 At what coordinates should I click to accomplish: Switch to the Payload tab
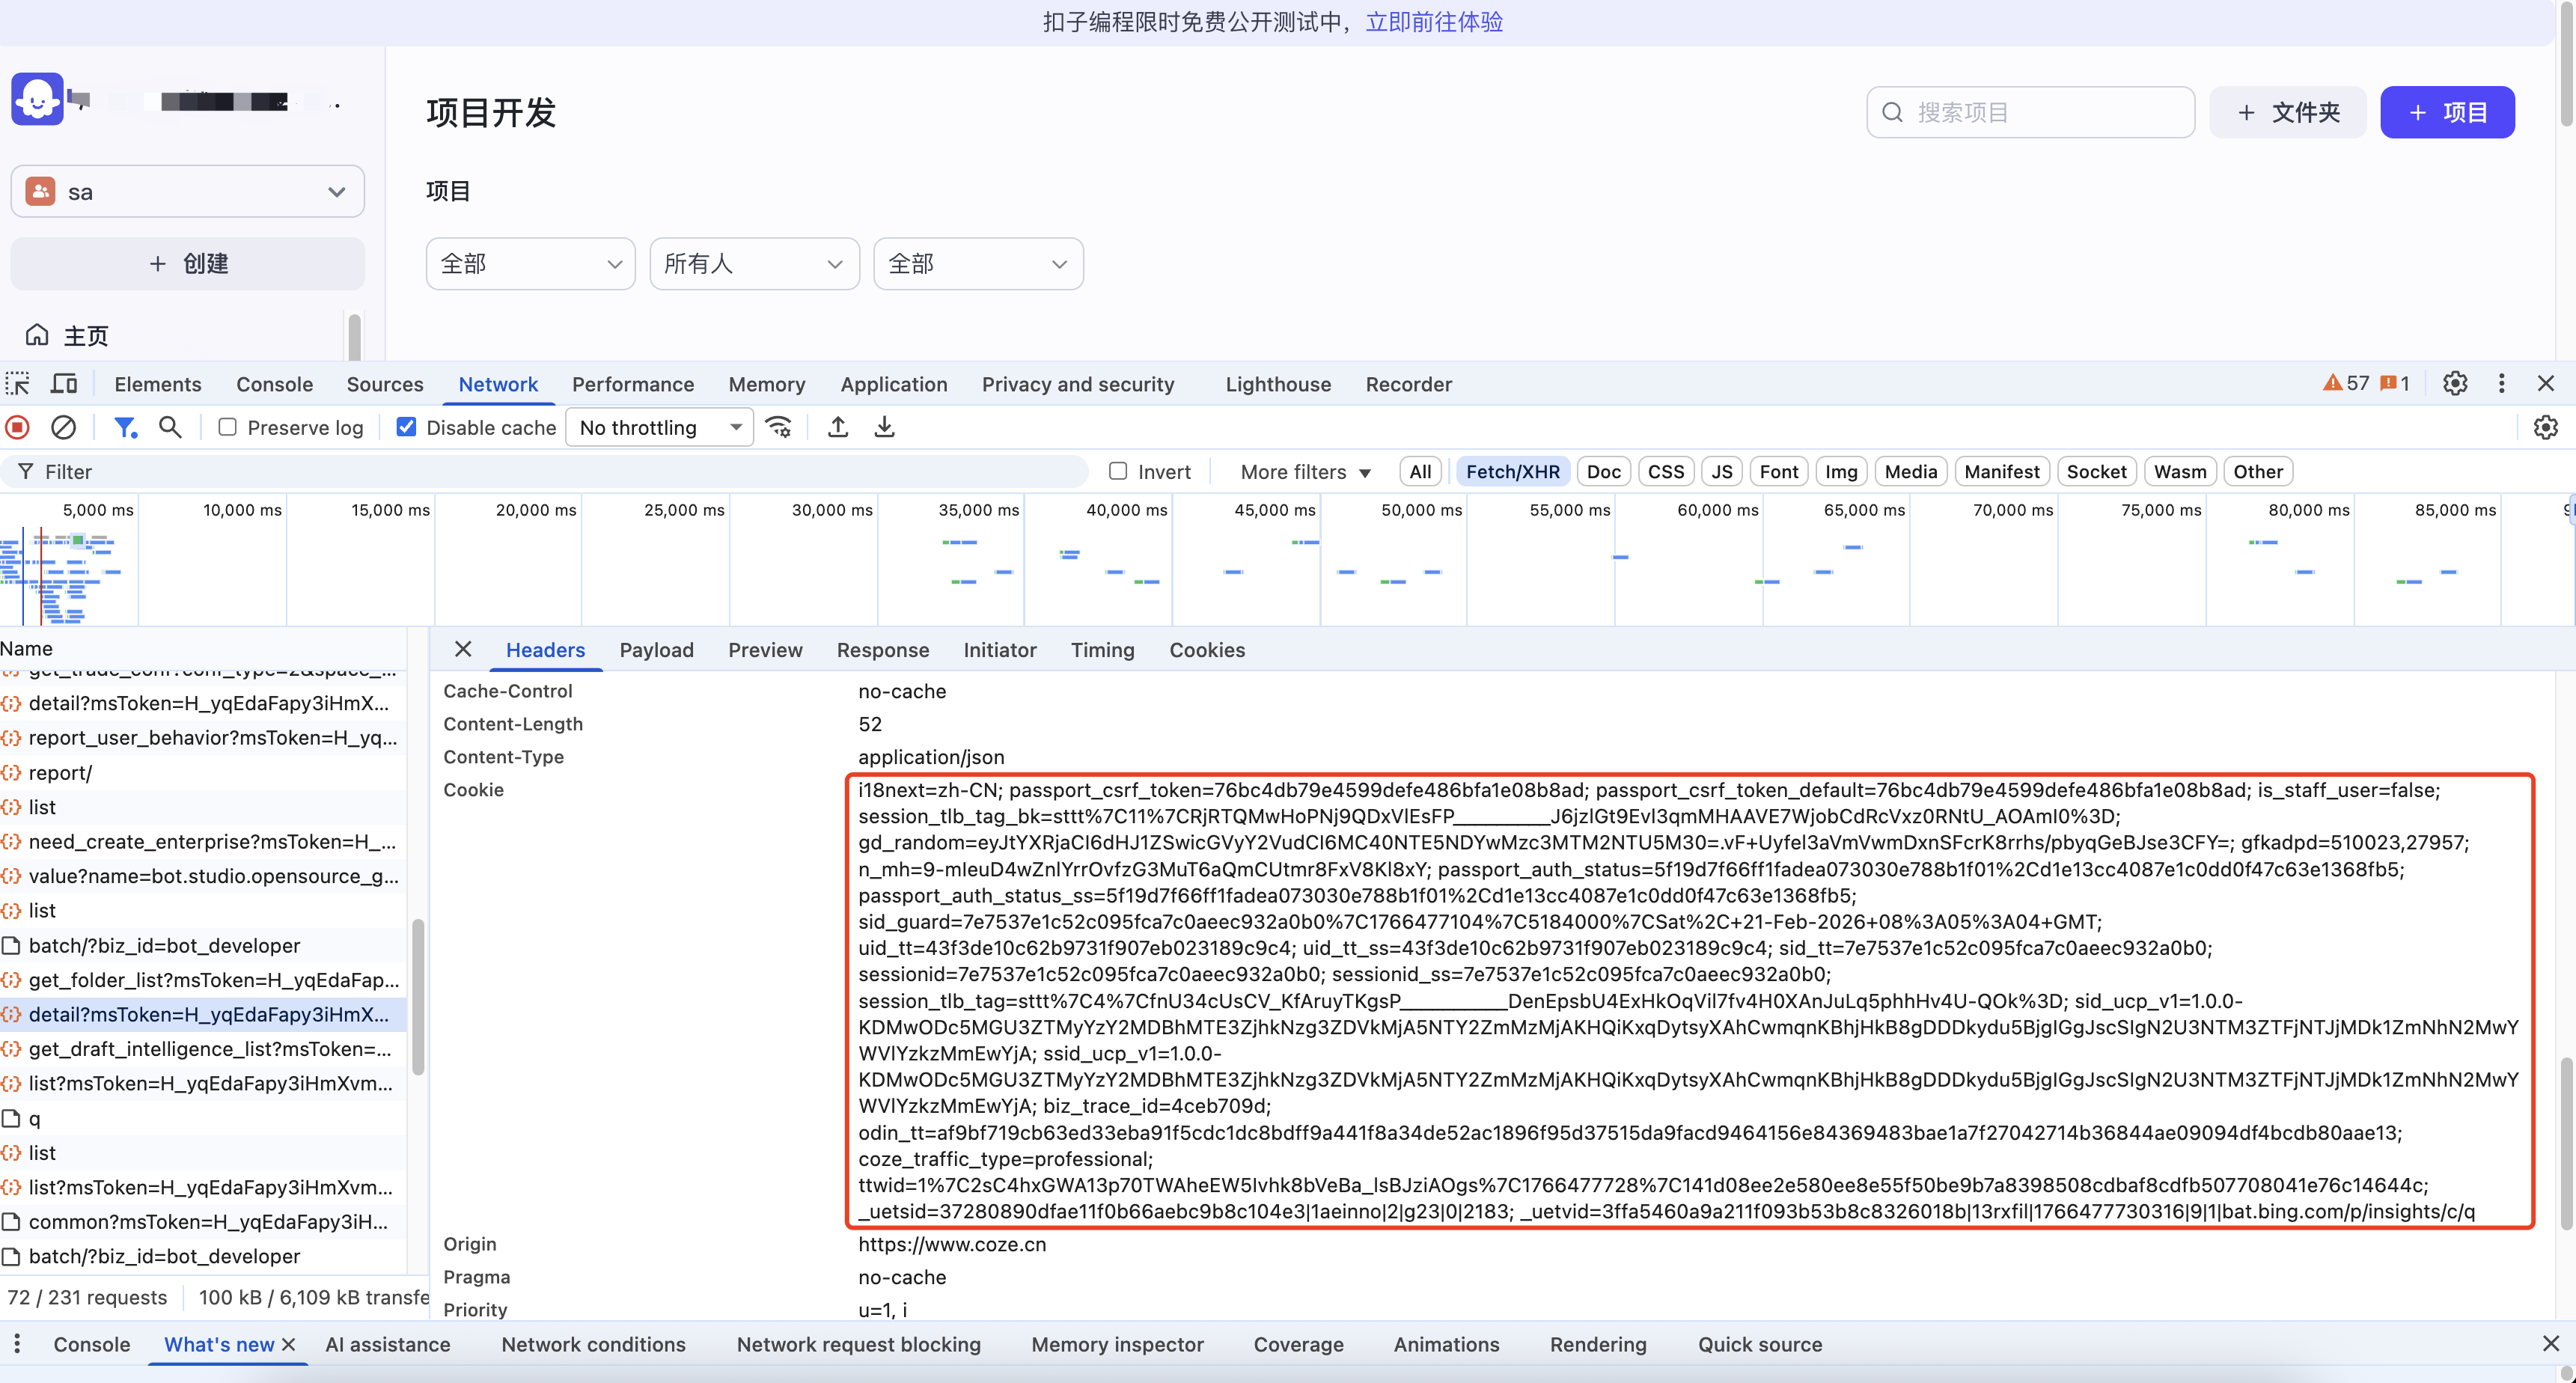(x=656, y=650)
